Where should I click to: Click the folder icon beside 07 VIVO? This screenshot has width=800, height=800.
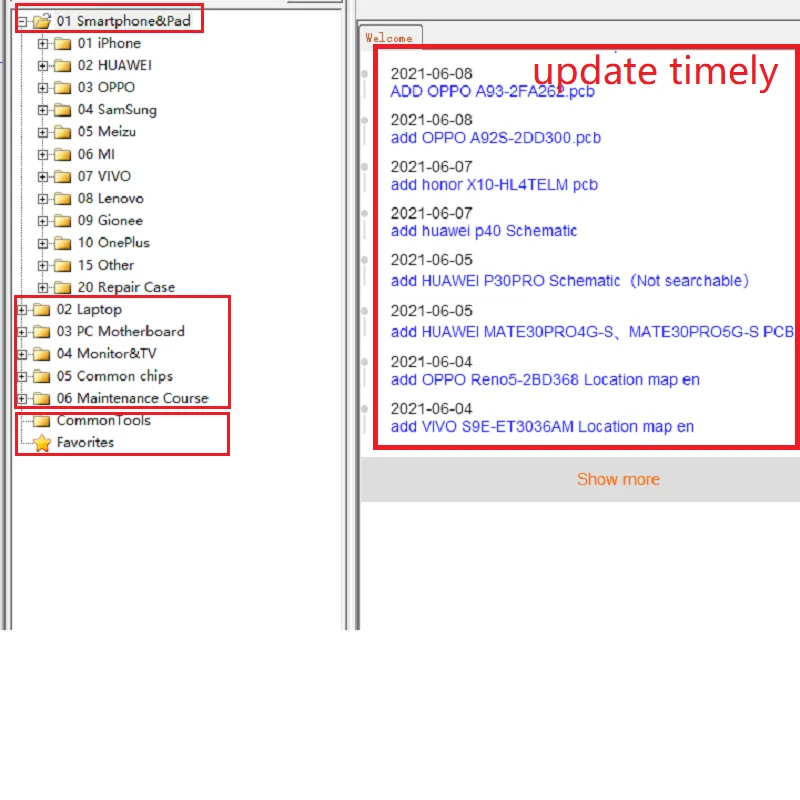pos(62,177)
